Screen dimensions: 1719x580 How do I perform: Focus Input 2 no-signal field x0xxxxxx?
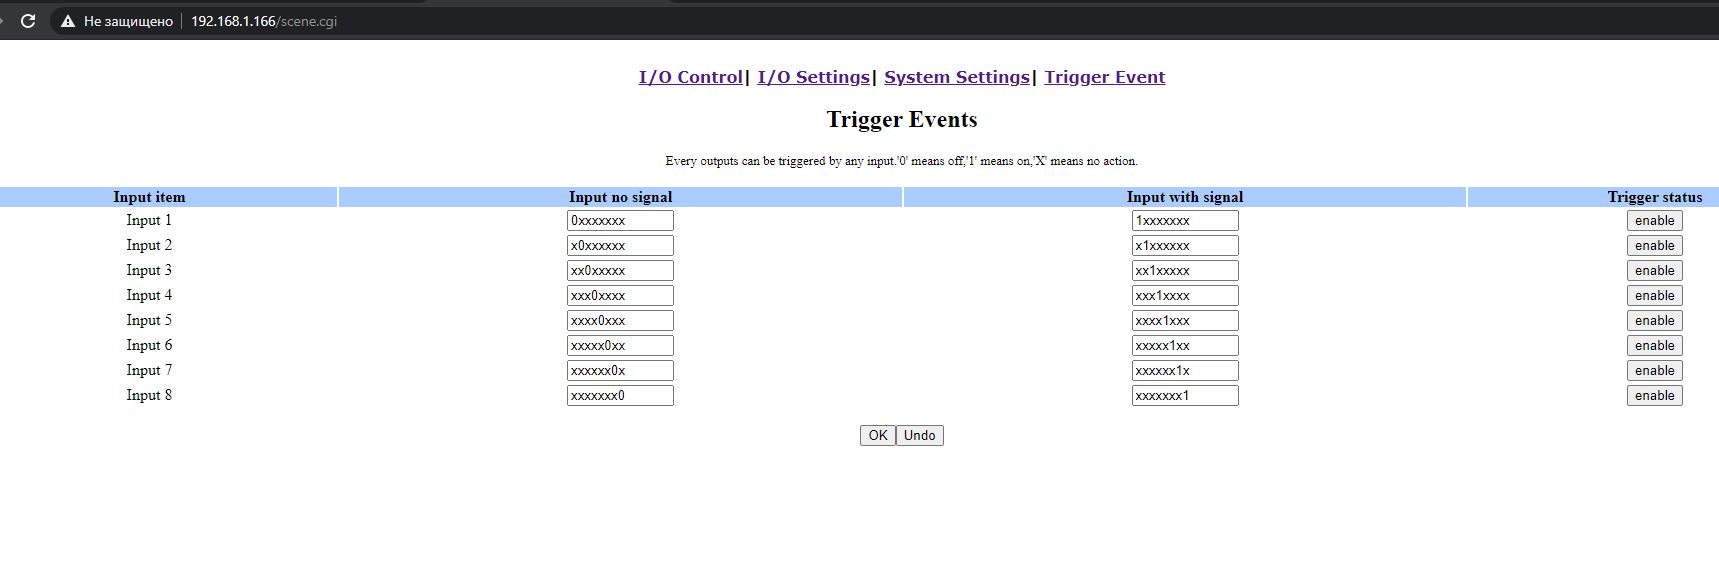pyautogui.click(x=620, y=245)
